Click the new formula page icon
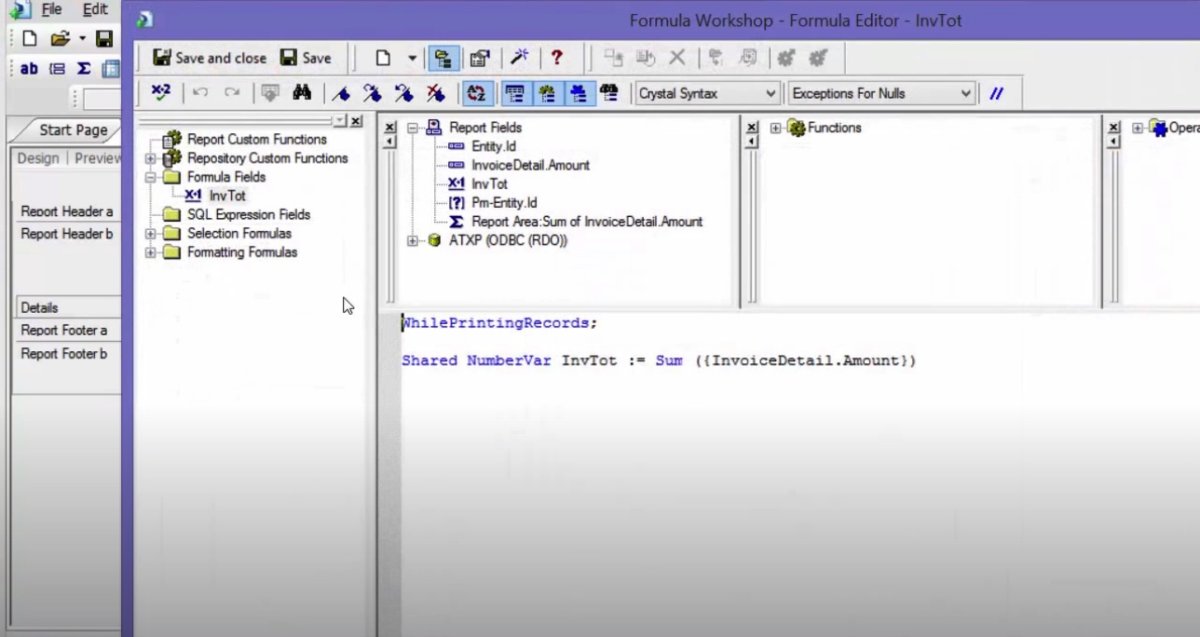The image size is (1200, 637). point(382,58)
